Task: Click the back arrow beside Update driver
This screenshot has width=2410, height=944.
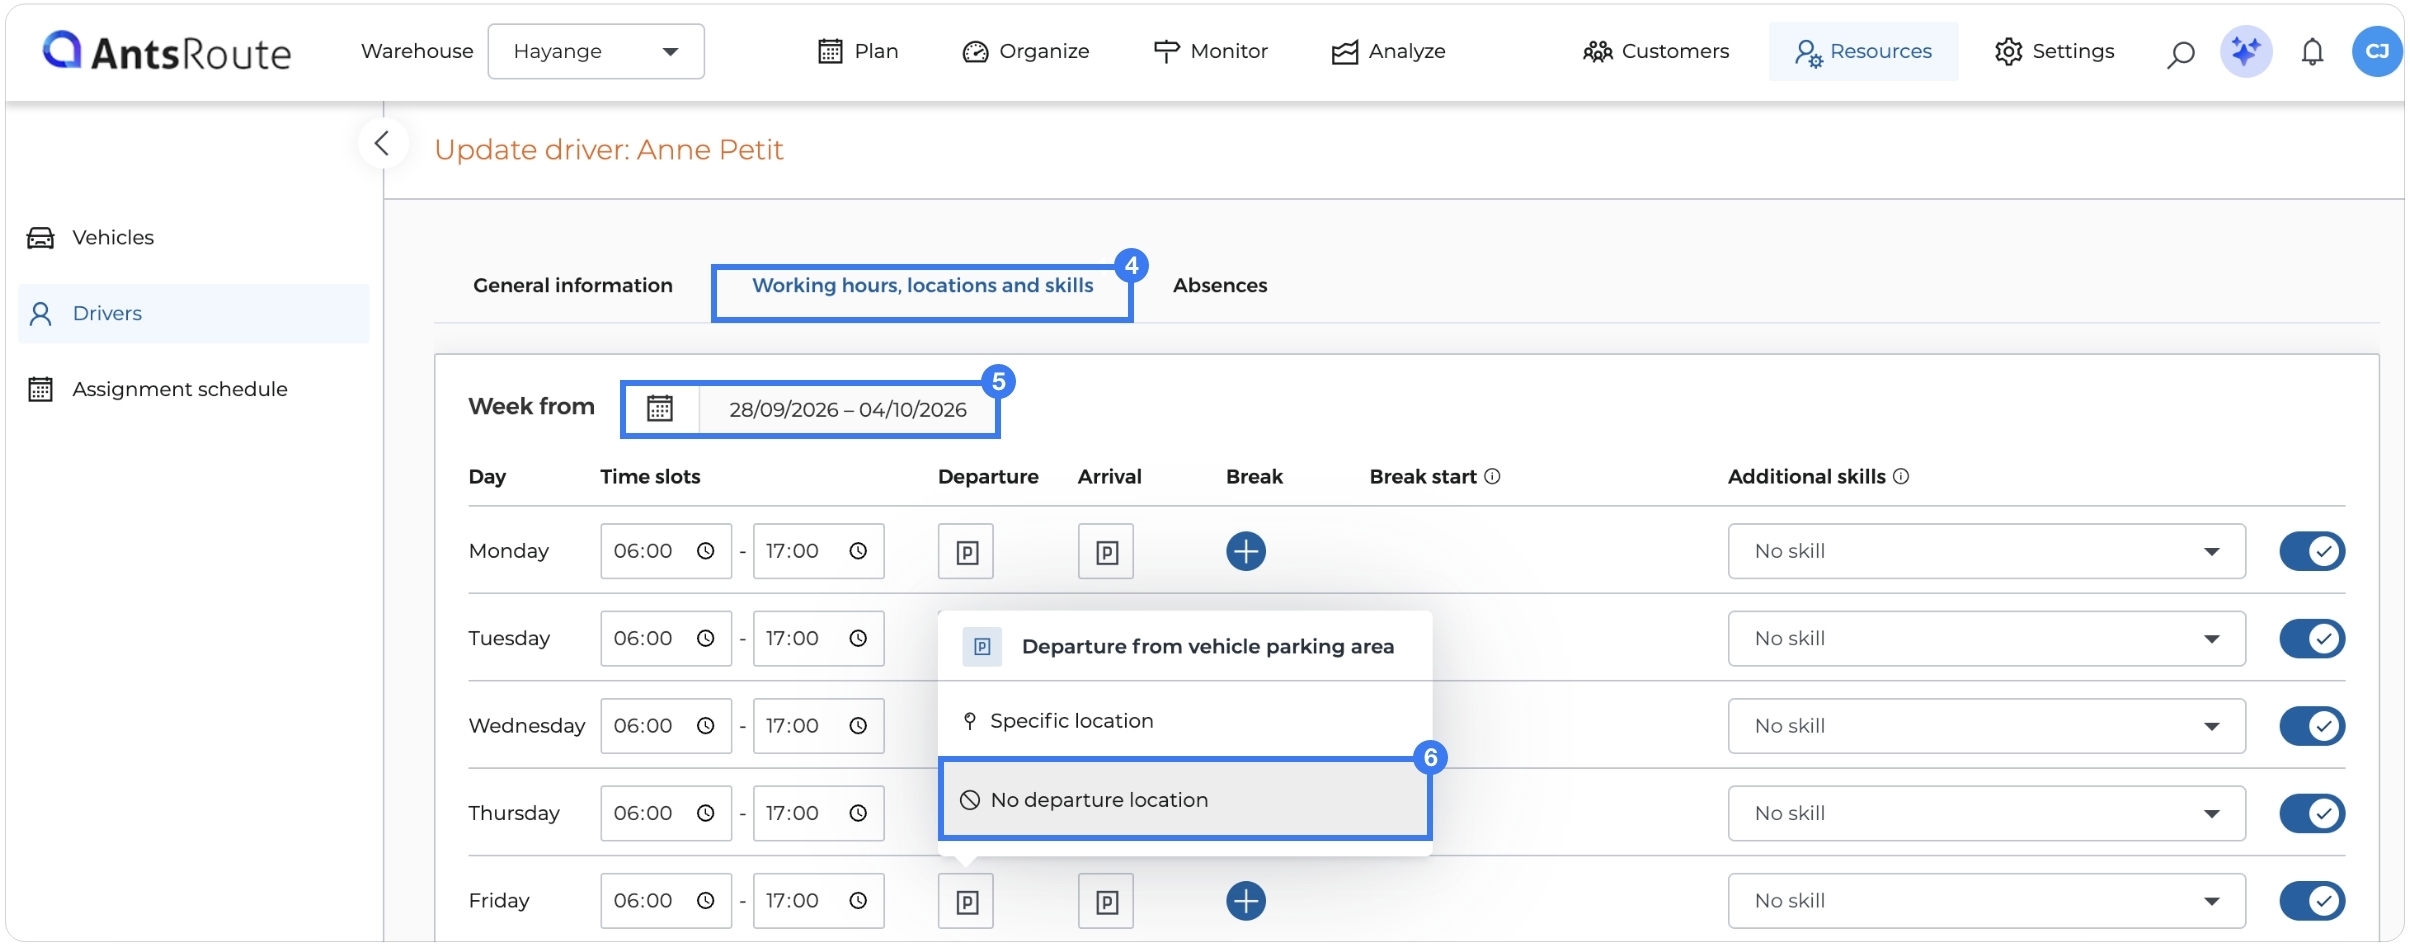Action: [382, 144]
